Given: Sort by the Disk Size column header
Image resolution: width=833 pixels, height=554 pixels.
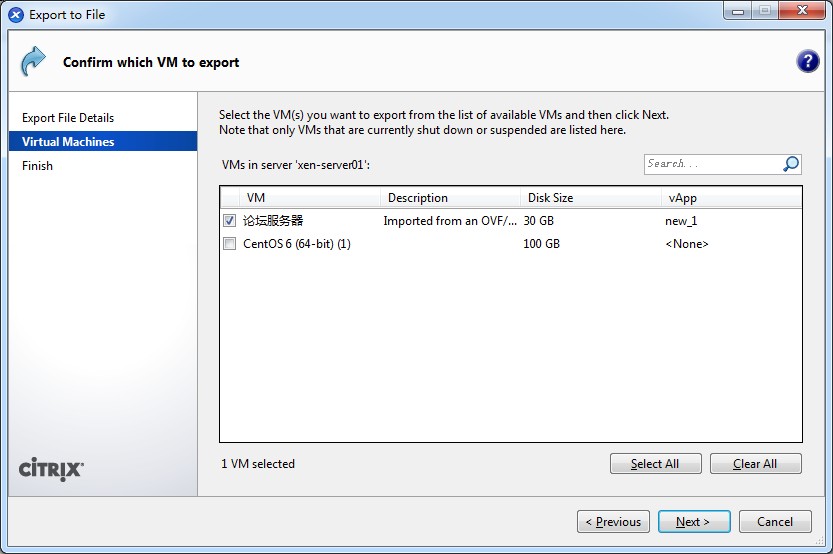Looking at the screenshot, I should point(591,198).
